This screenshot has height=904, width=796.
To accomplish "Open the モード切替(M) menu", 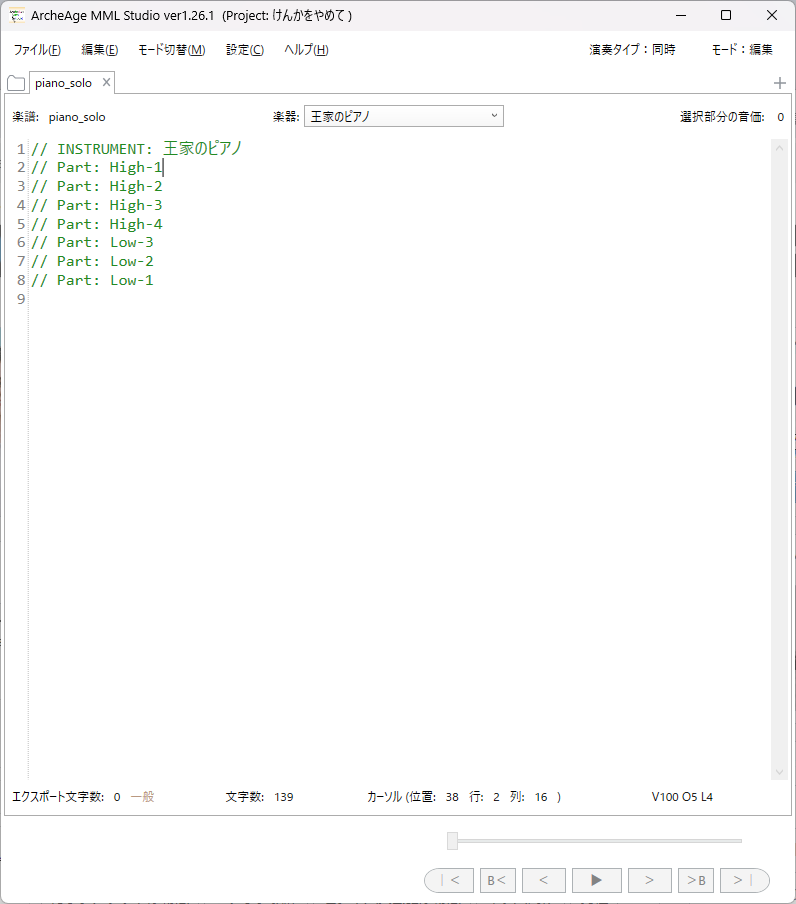I will (172, 50).
